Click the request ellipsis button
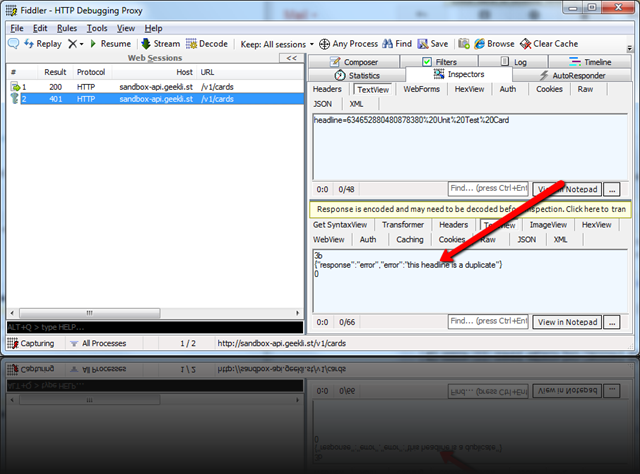640x474 pixels. click(611, 189)
